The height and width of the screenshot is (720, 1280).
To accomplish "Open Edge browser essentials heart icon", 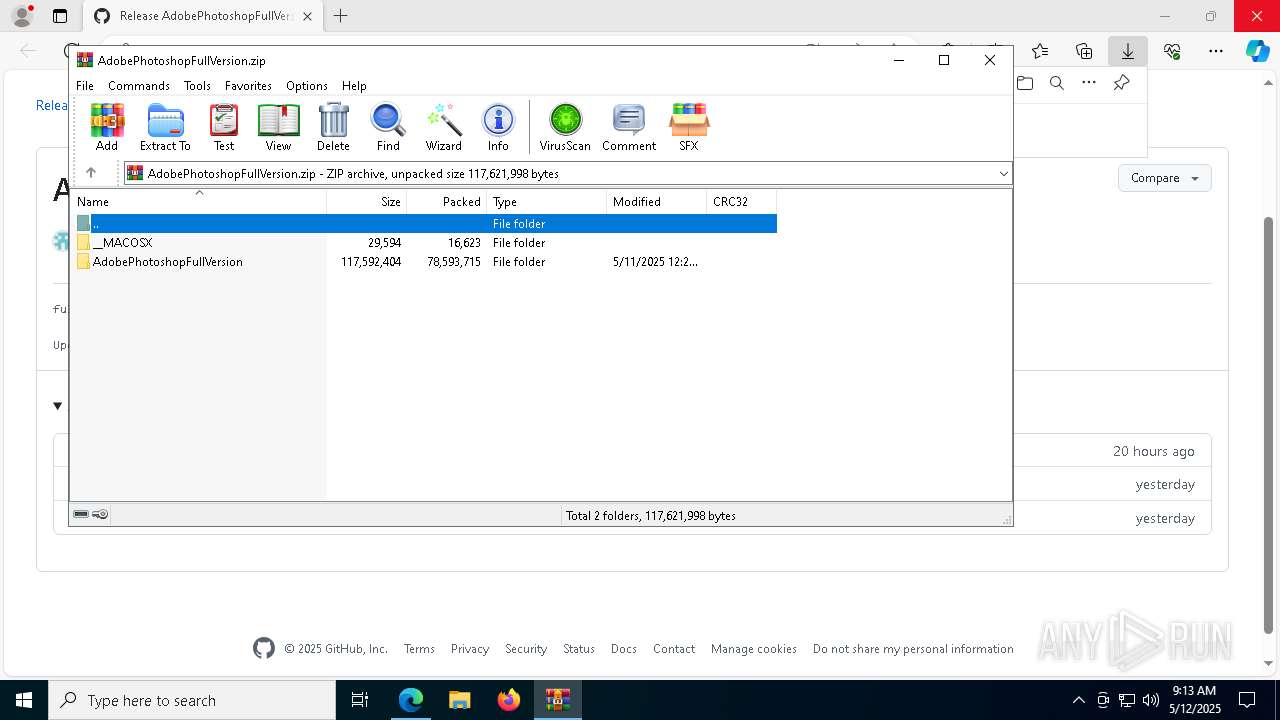I will pos(1172,51).
